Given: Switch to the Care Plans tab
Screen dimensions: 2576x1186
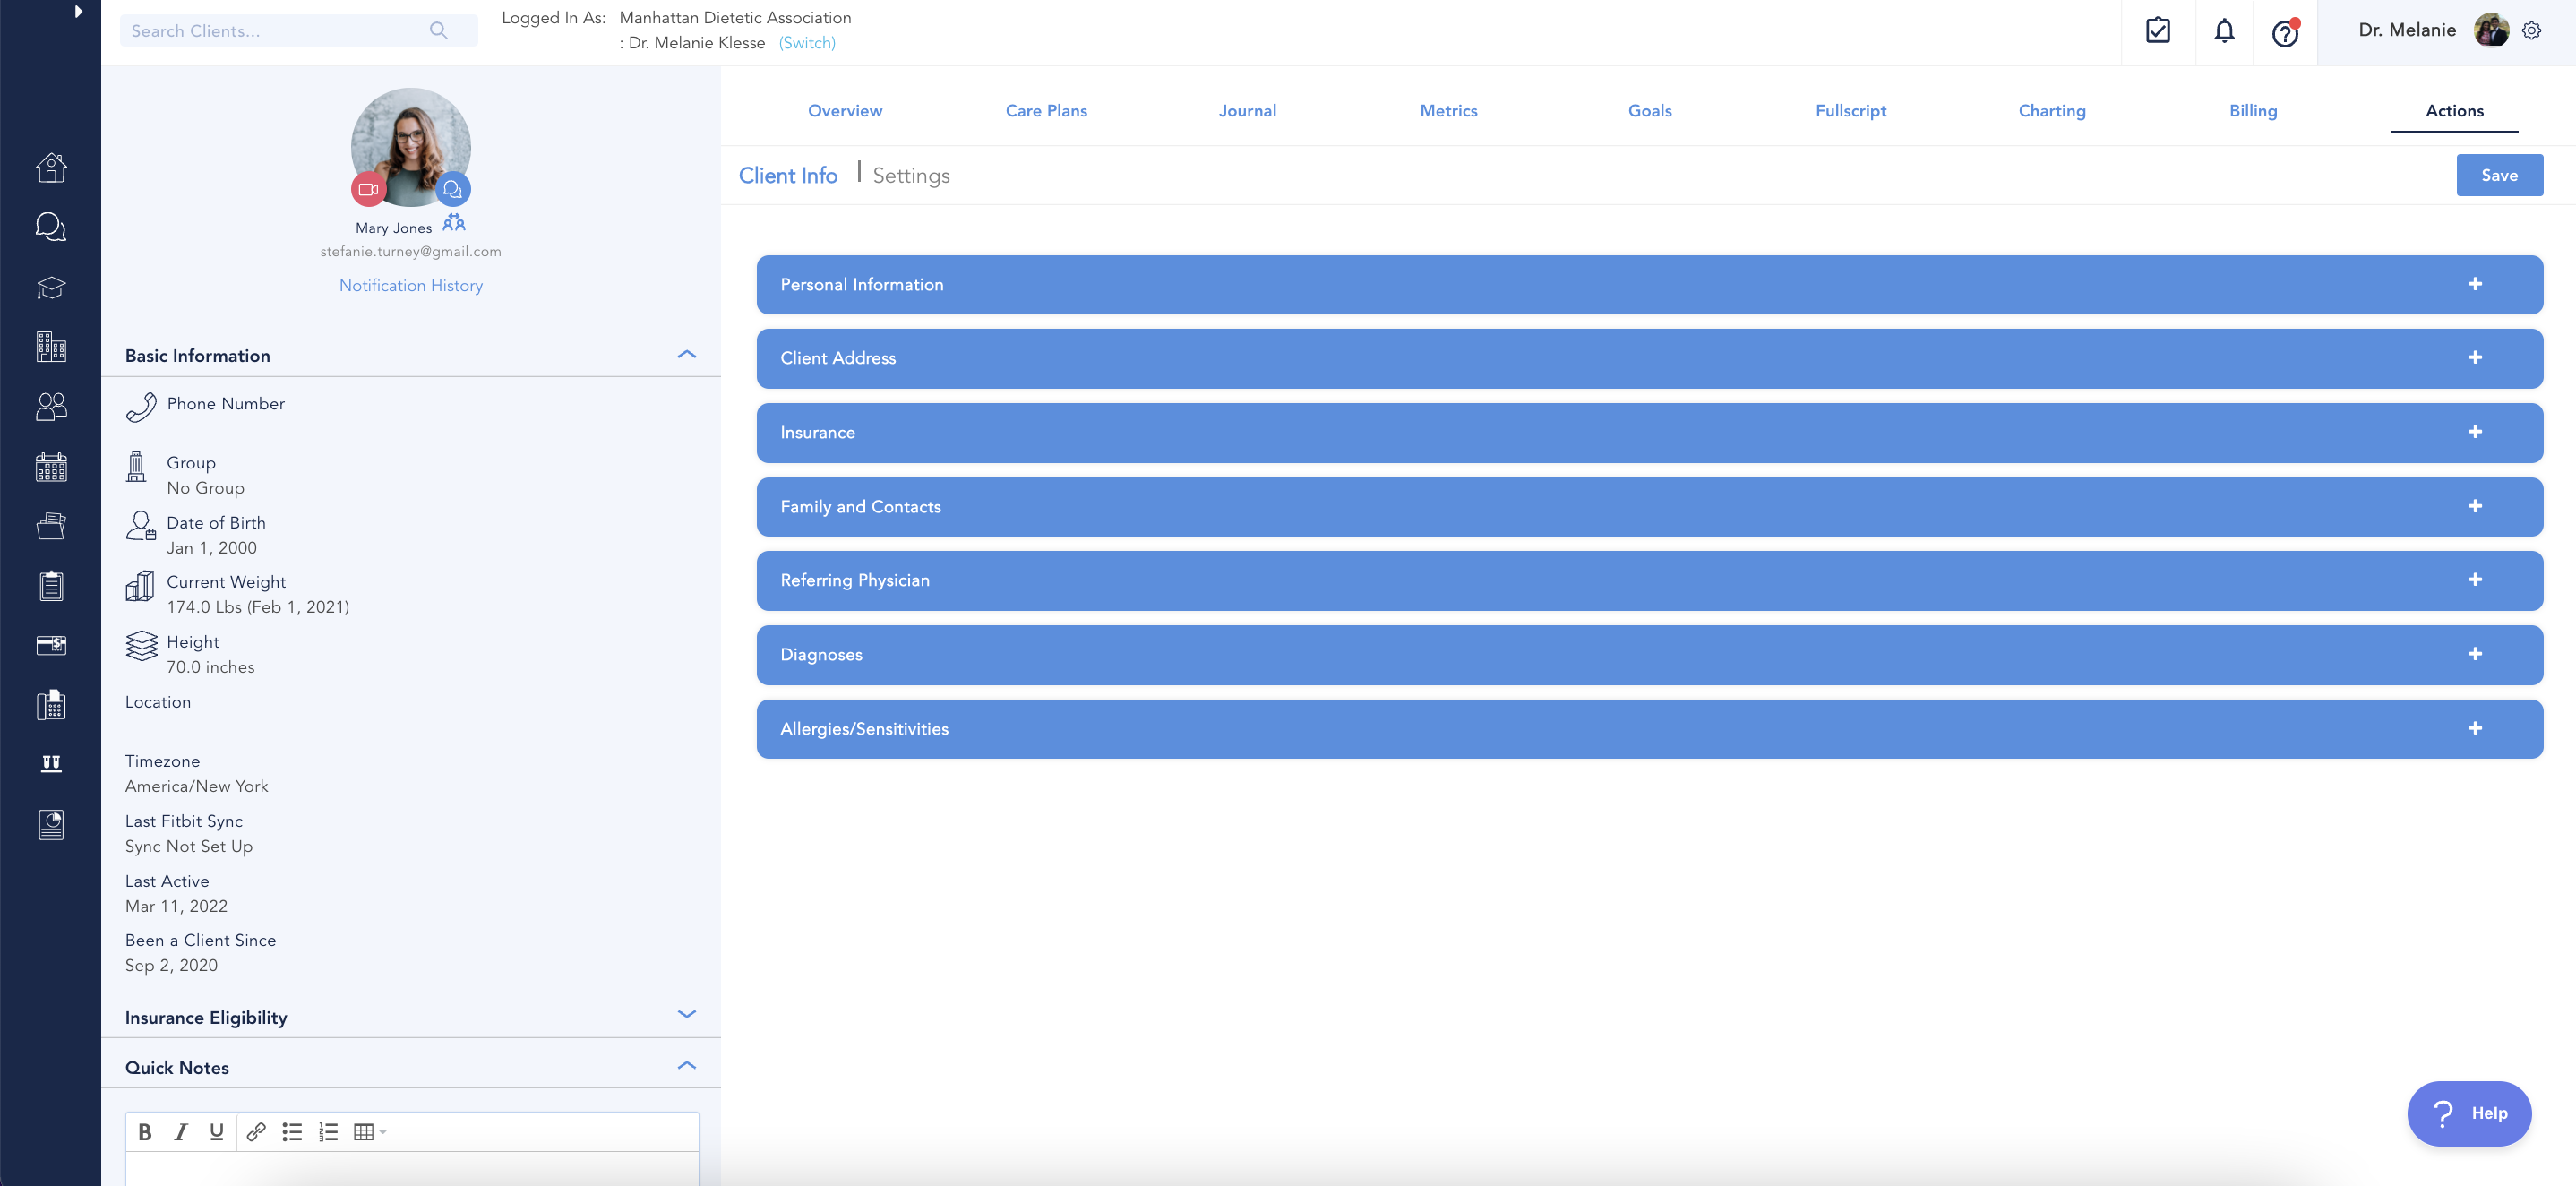Looking at the screenshot, I should pyautogui.click(x=1046, y=111).
